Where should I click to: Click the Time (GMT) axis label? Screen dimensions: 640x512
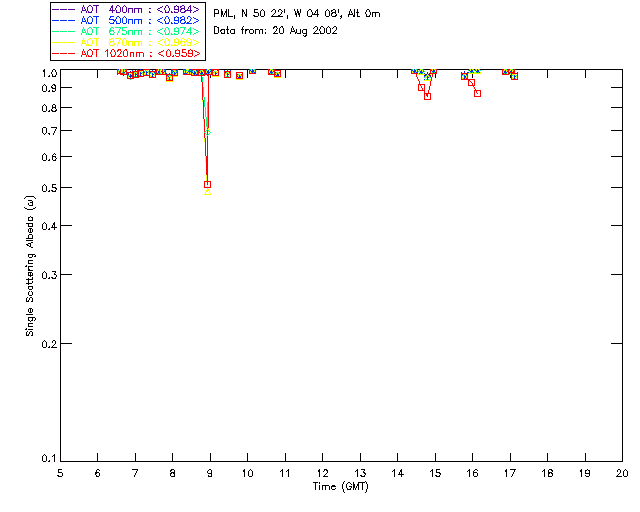[x=341, y=487]
